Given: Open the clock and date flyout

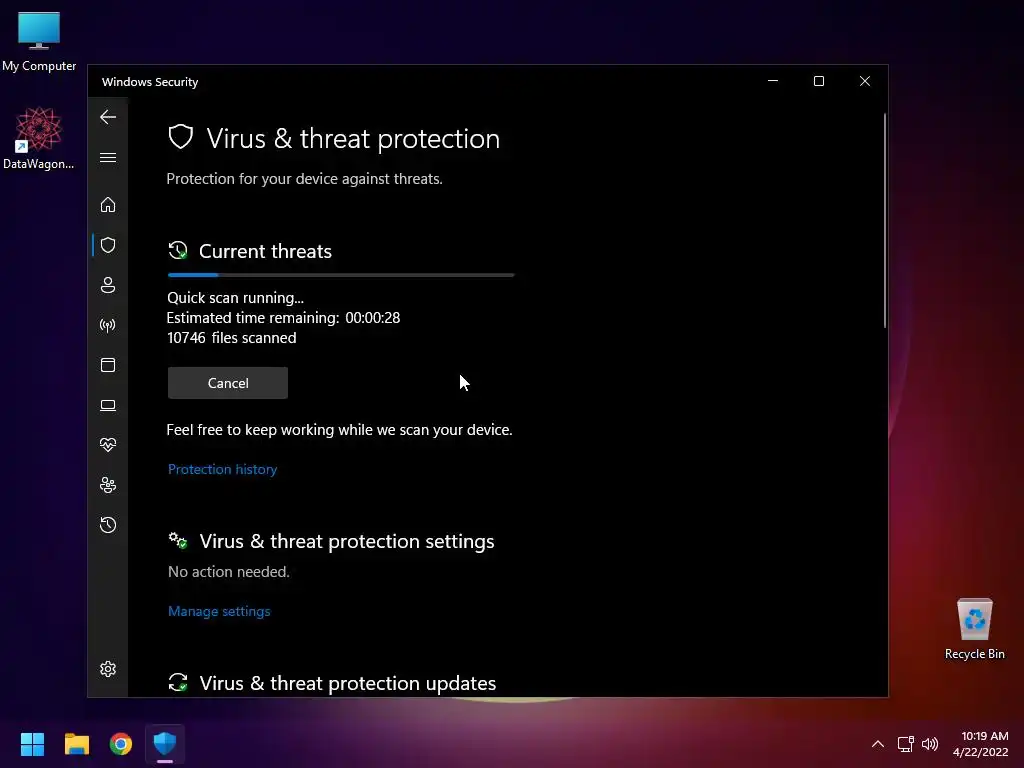Looking at the screenshot, I should coord(980,744).
